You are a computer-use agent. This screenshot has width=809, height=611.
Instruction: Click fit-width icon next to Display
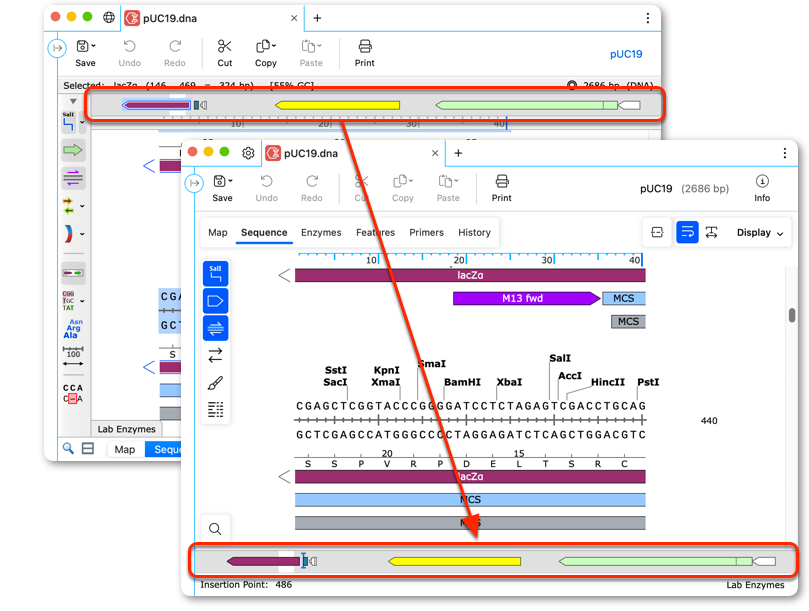[x=711, y=232]
